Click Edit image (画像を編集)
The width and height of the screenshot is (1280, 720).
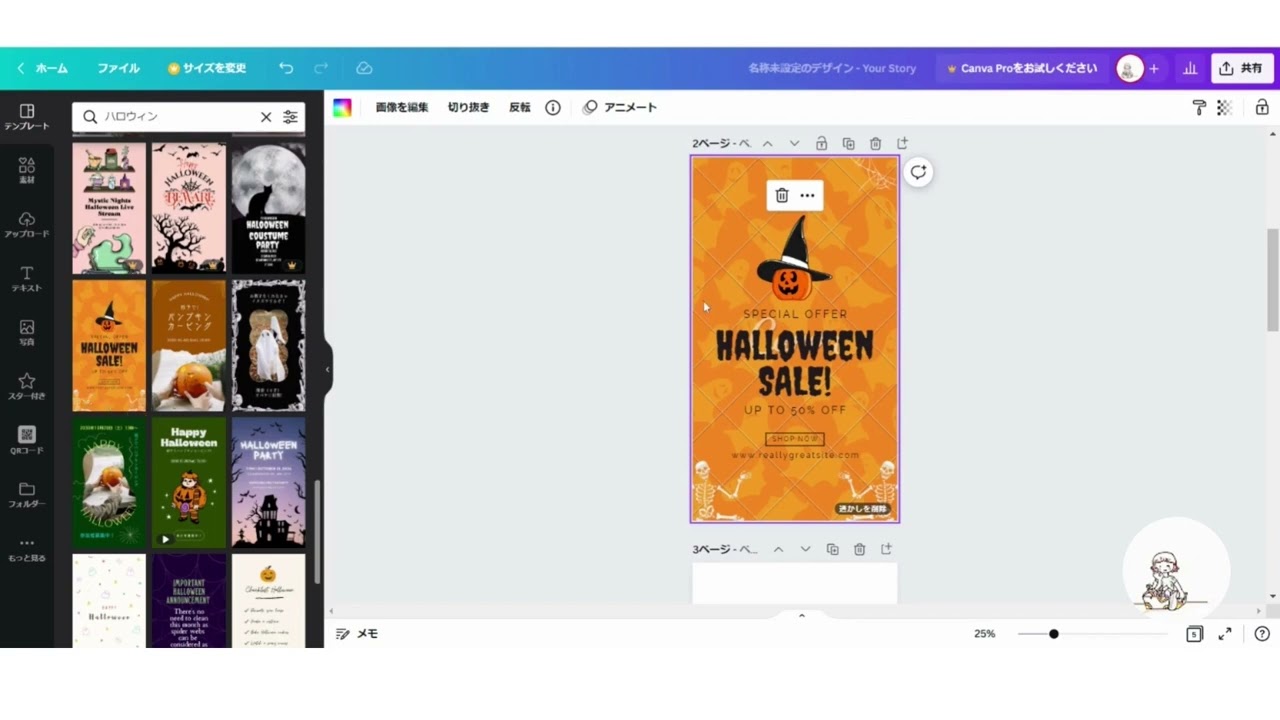tap(402, 107)
